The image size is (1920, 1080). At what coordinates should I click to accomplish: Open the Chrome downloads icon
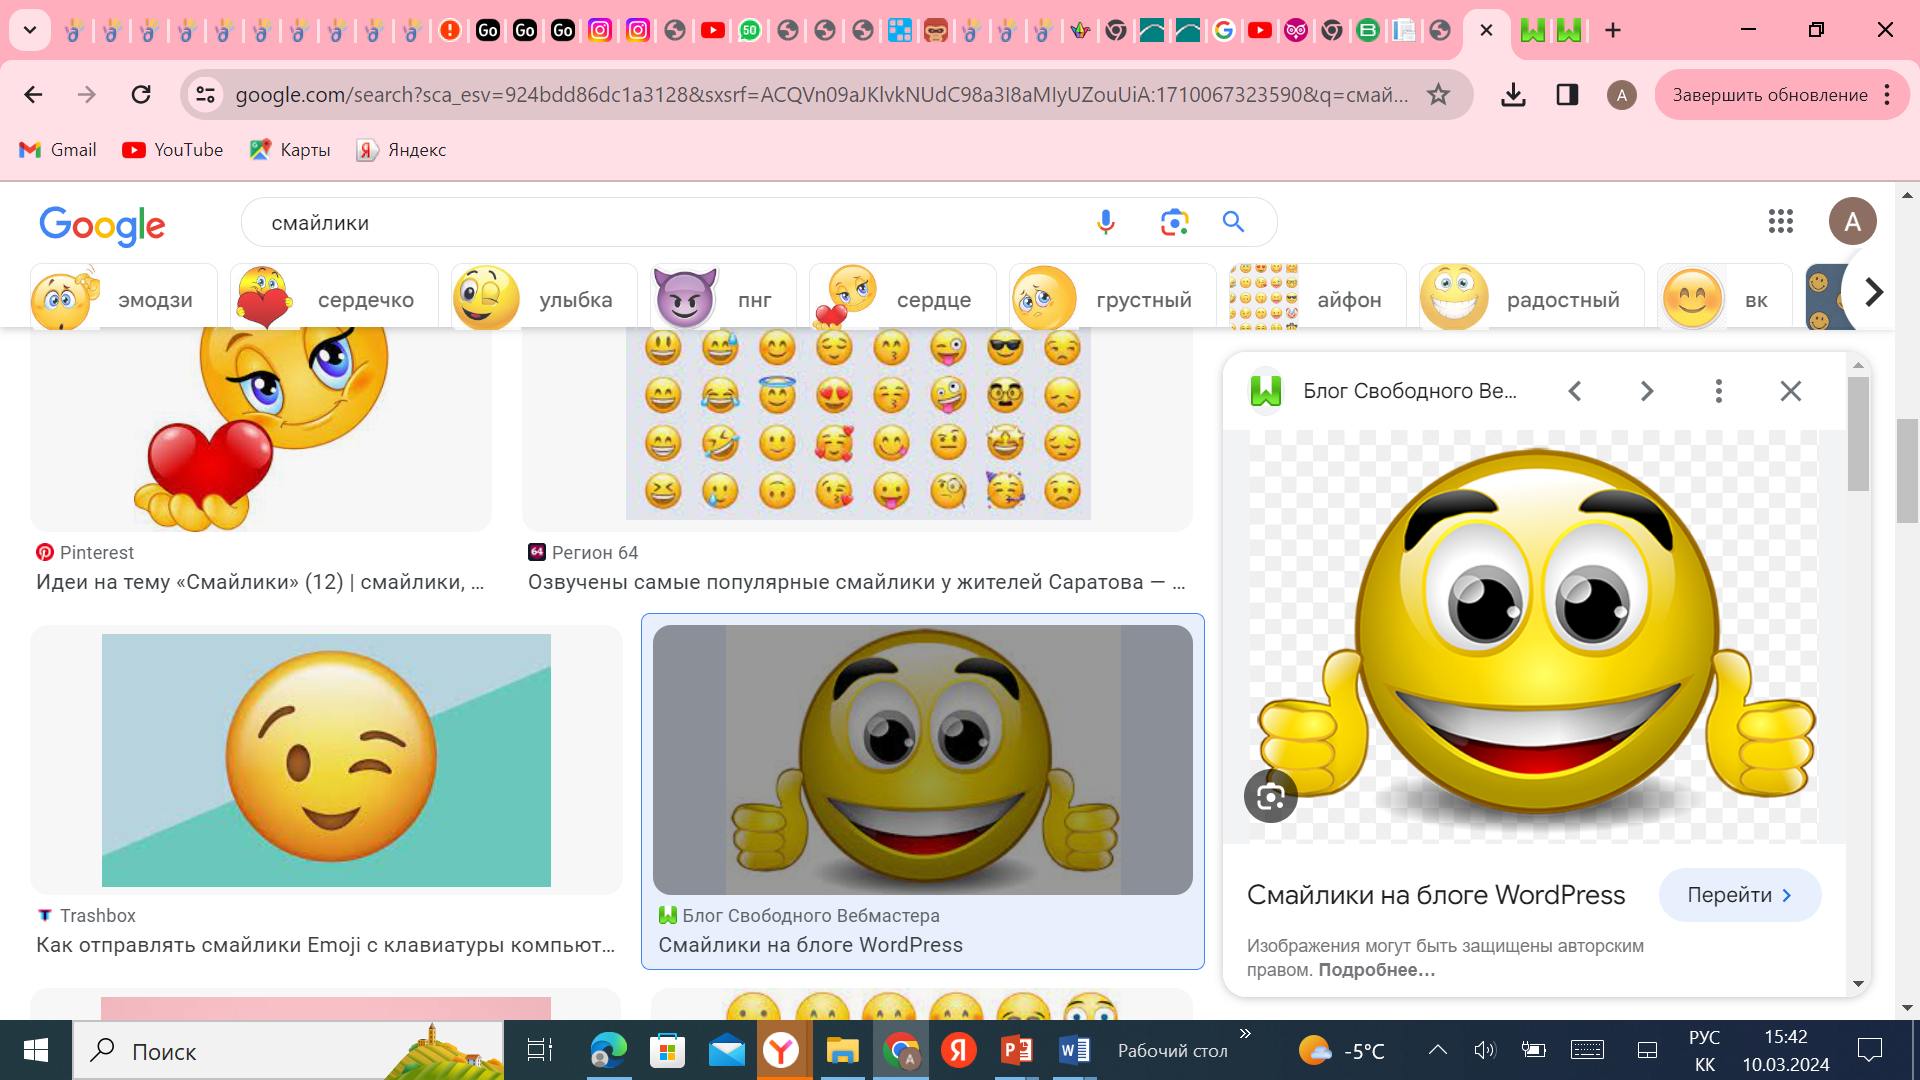1513,95
